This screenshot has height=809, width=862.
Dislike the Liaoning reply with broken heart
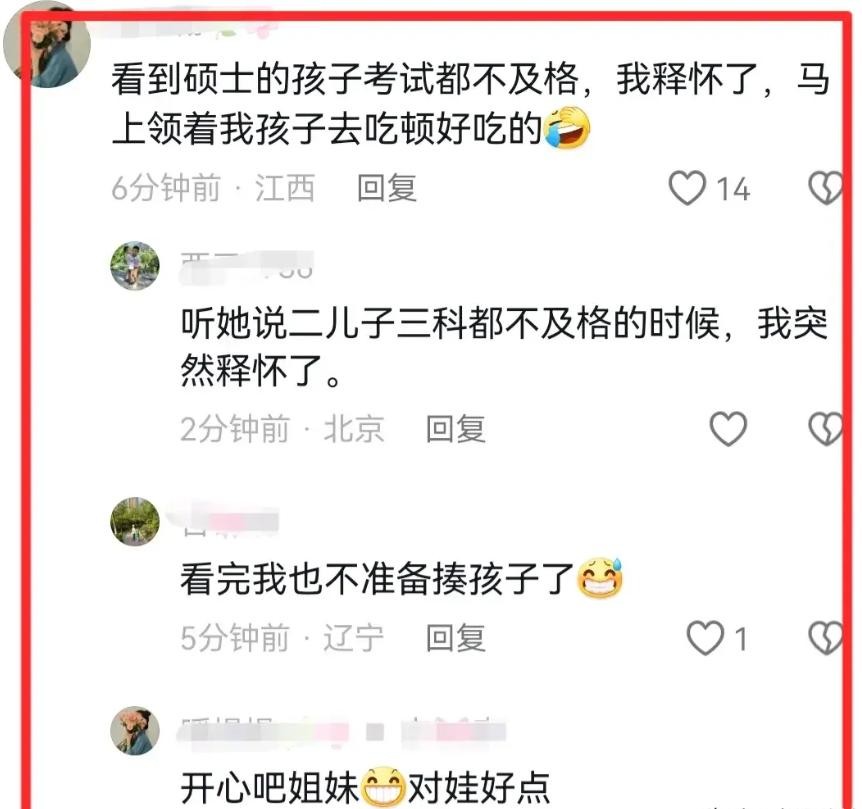click(x=826, y=638)
